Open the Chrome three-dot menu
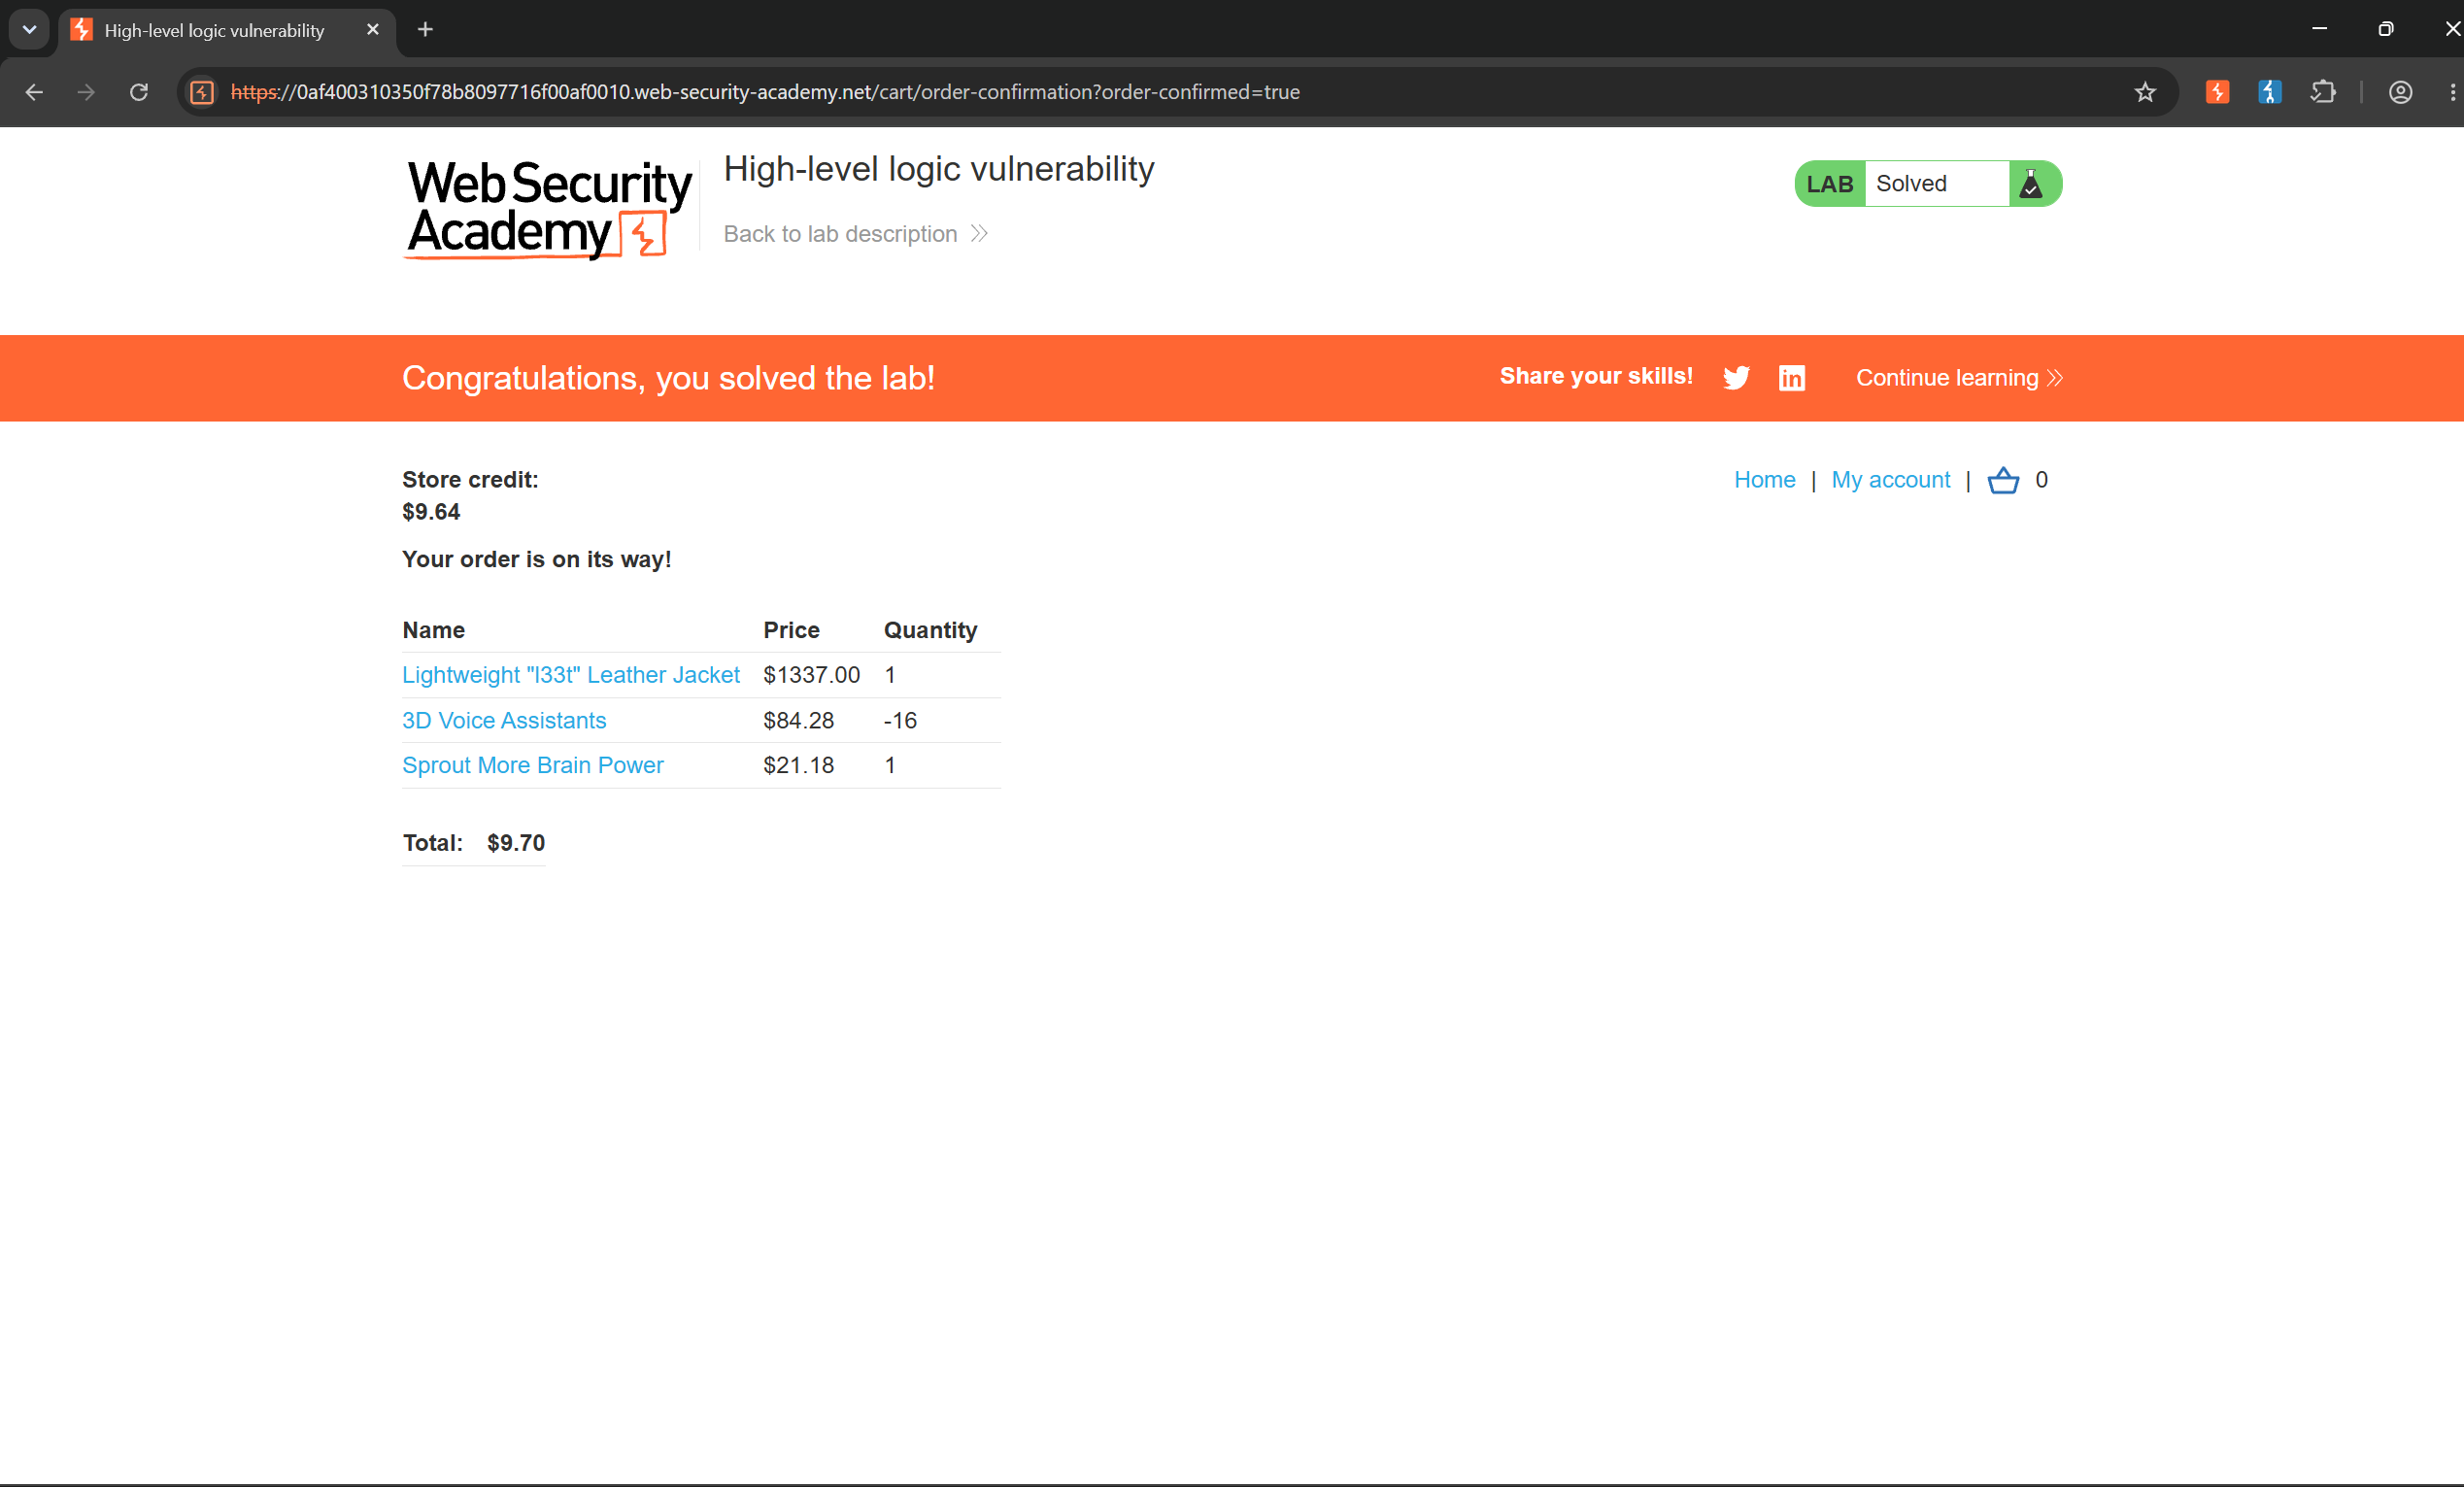The height and width of the screenshot is (1487, 2464). 2452,92
